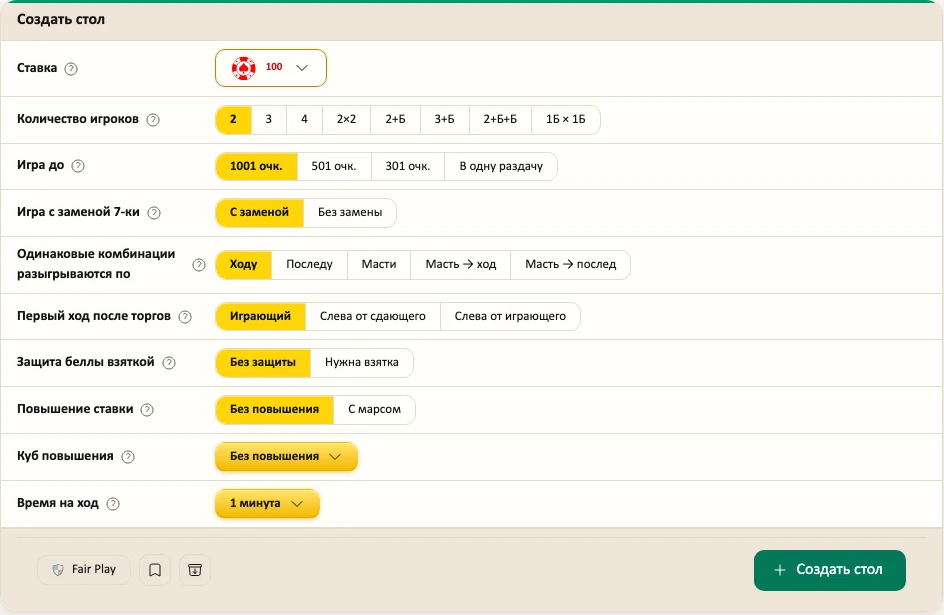Click the bookmark icon button
The height and width of the screenshot is (615, 944).
pos(155,570)
